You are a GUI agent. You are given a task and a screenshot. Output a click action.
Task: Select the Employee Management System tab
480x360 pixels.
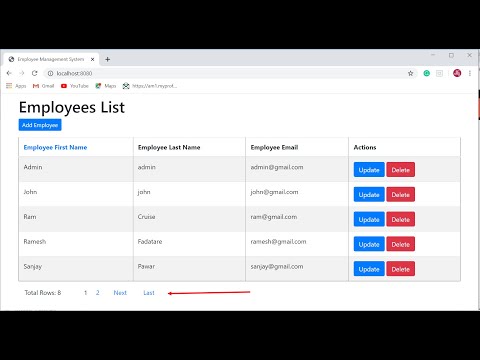[52, 59]
